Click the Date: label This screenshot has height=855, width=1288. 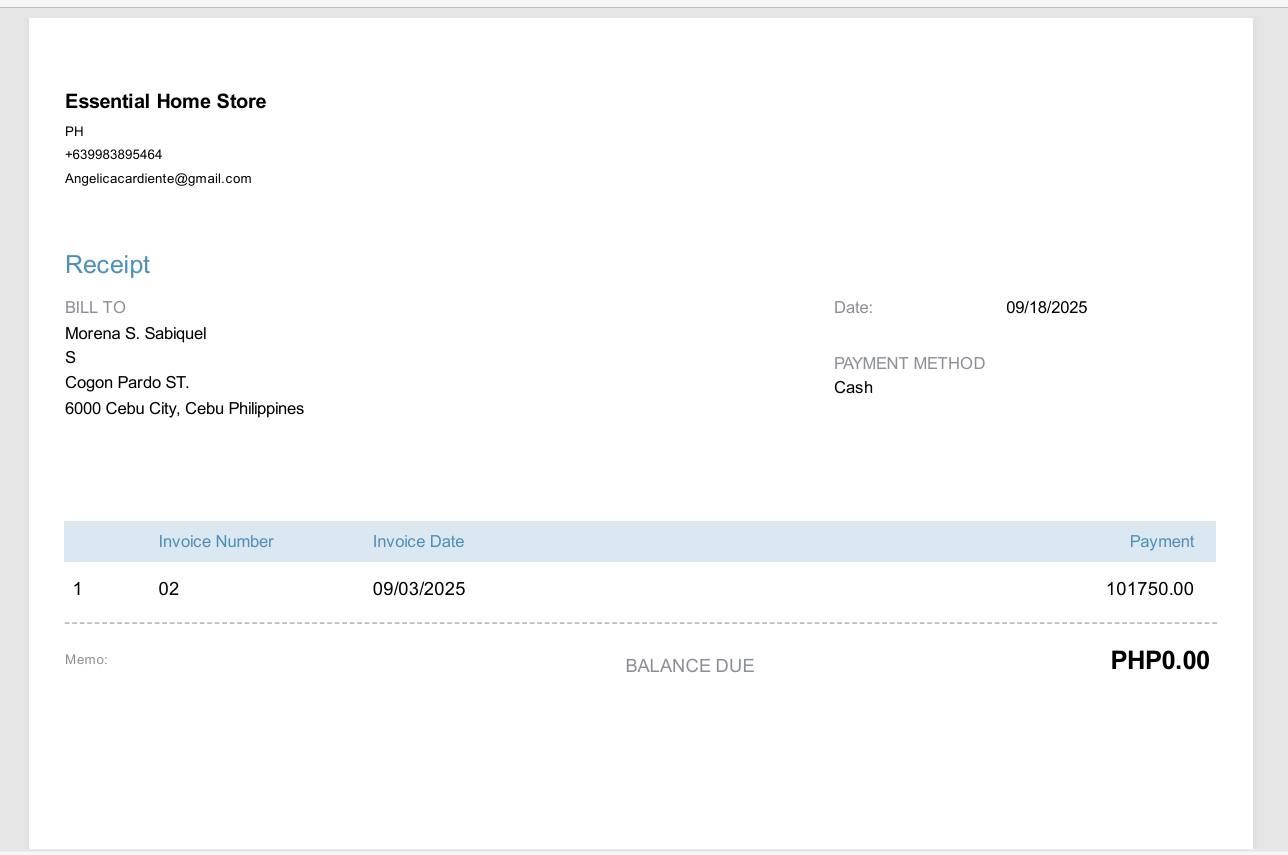853,307
